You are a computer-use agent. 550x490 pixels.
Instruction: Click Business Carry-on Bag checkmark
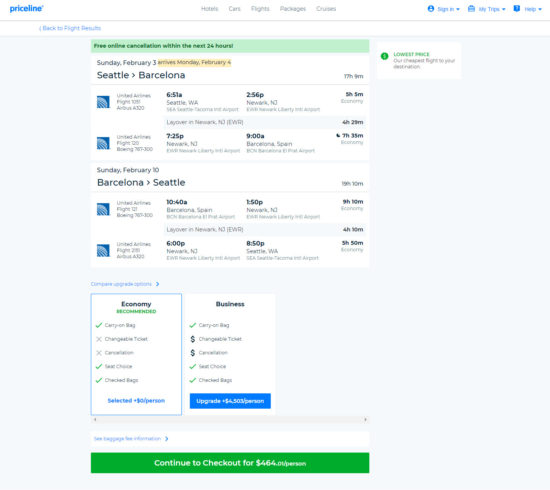click(x=193, y=325)
